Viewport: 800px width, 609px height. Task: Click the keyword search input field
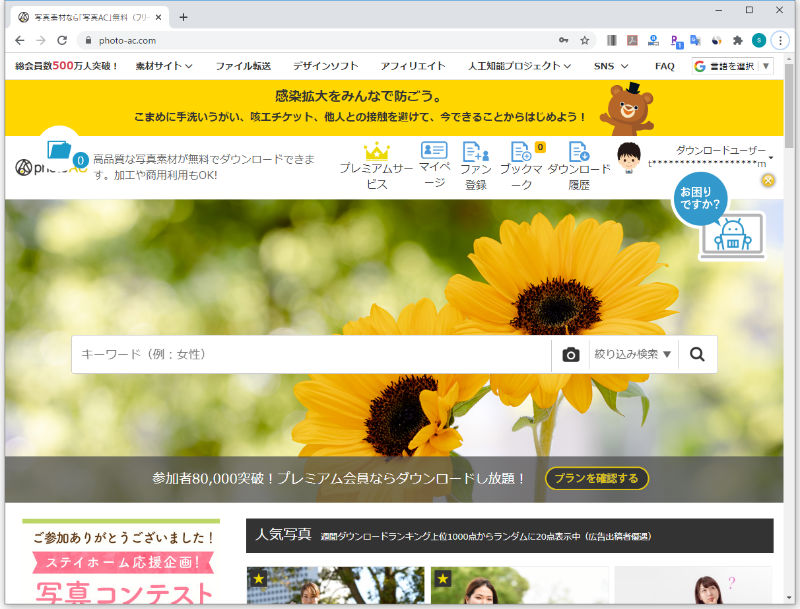(310, 354)
